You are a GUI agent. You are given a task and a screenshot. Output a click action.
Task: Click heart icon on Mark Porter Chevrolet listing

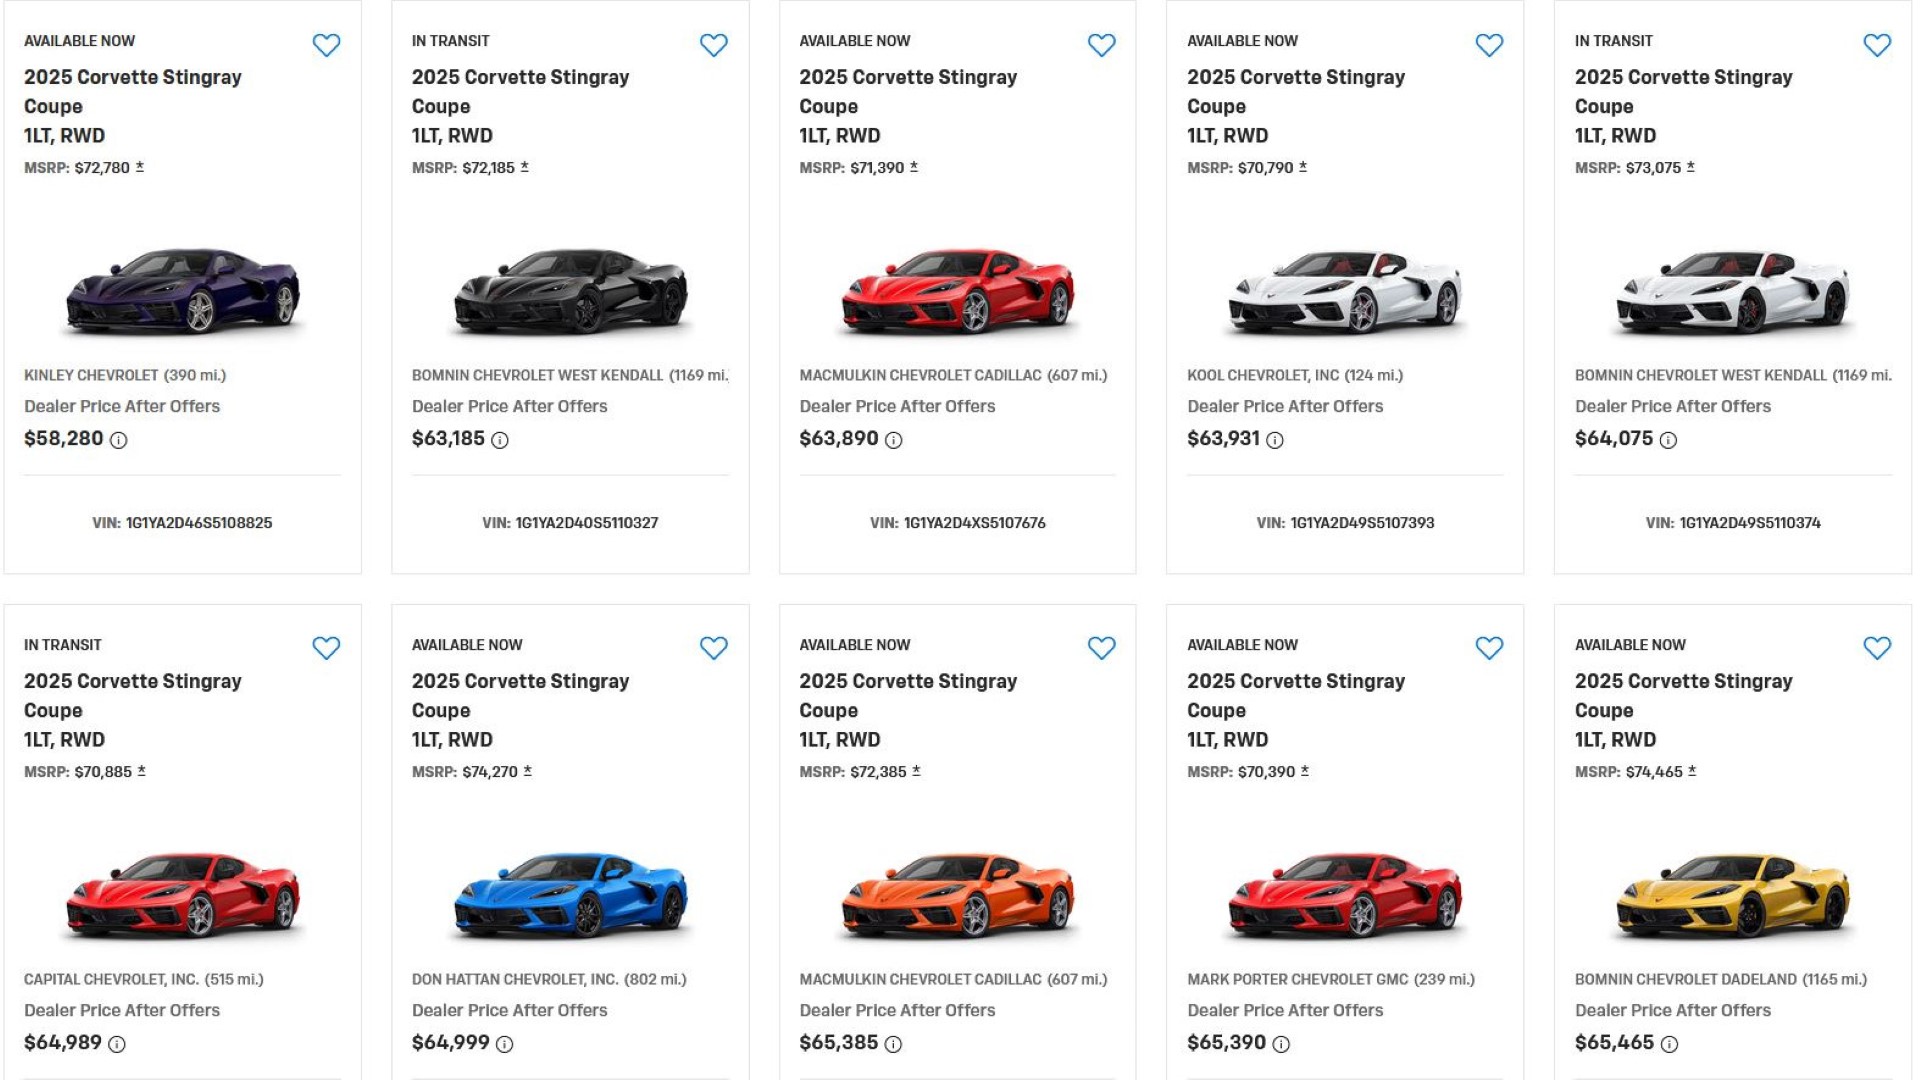1489,648
